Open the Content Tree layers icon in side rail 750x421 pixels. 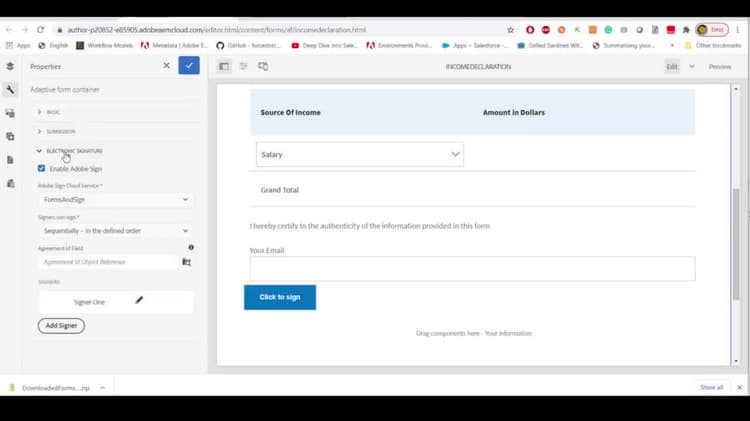10,66
